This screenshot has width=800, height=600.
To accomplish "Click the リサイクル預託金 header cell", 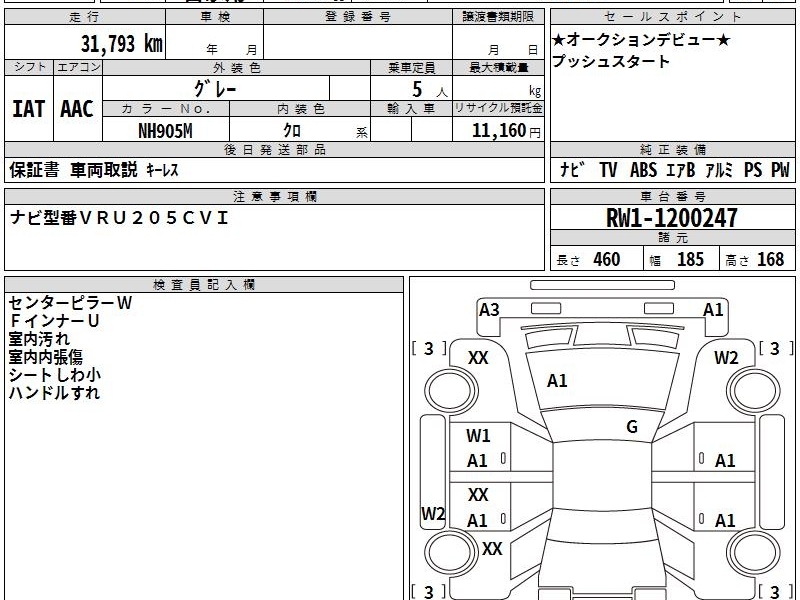I will point(498,109).
